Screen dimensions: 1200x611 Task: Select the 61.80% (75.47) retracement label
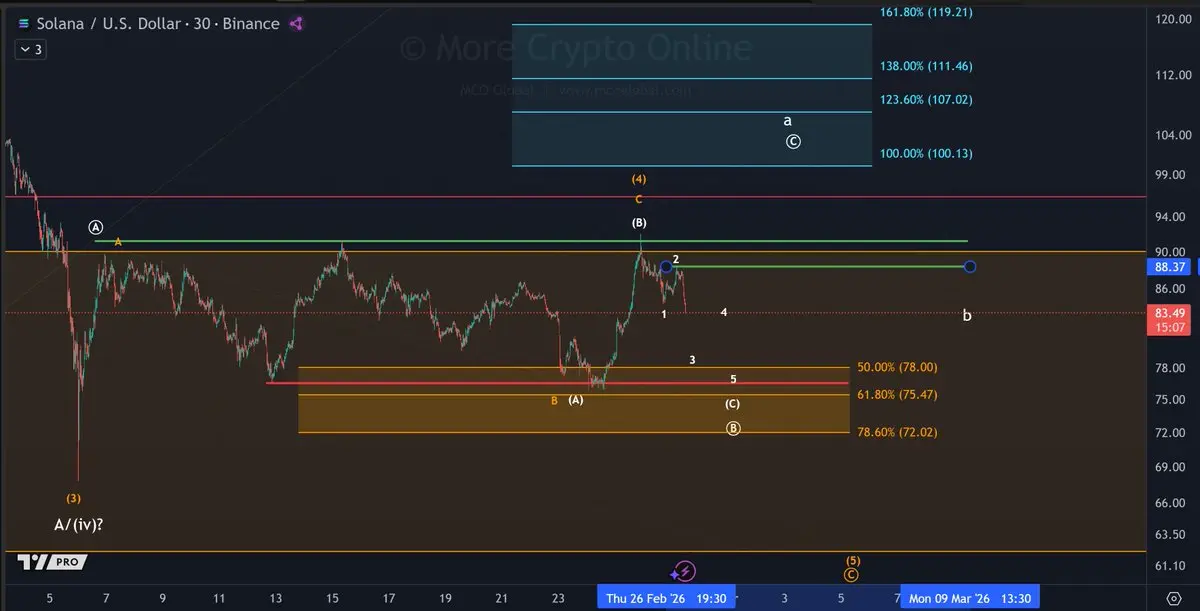click(897, 395)
